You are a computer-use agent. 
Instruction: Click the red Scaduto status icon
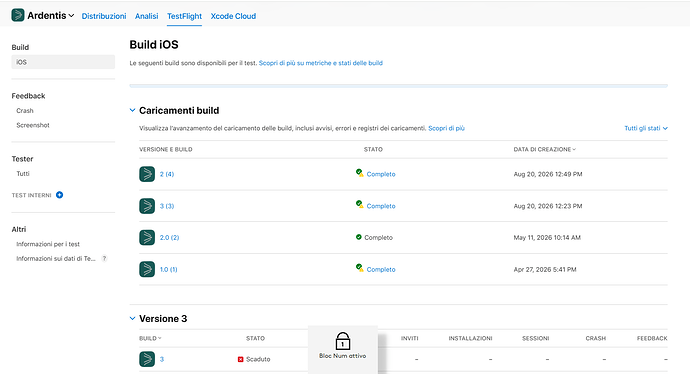(241, 359)
